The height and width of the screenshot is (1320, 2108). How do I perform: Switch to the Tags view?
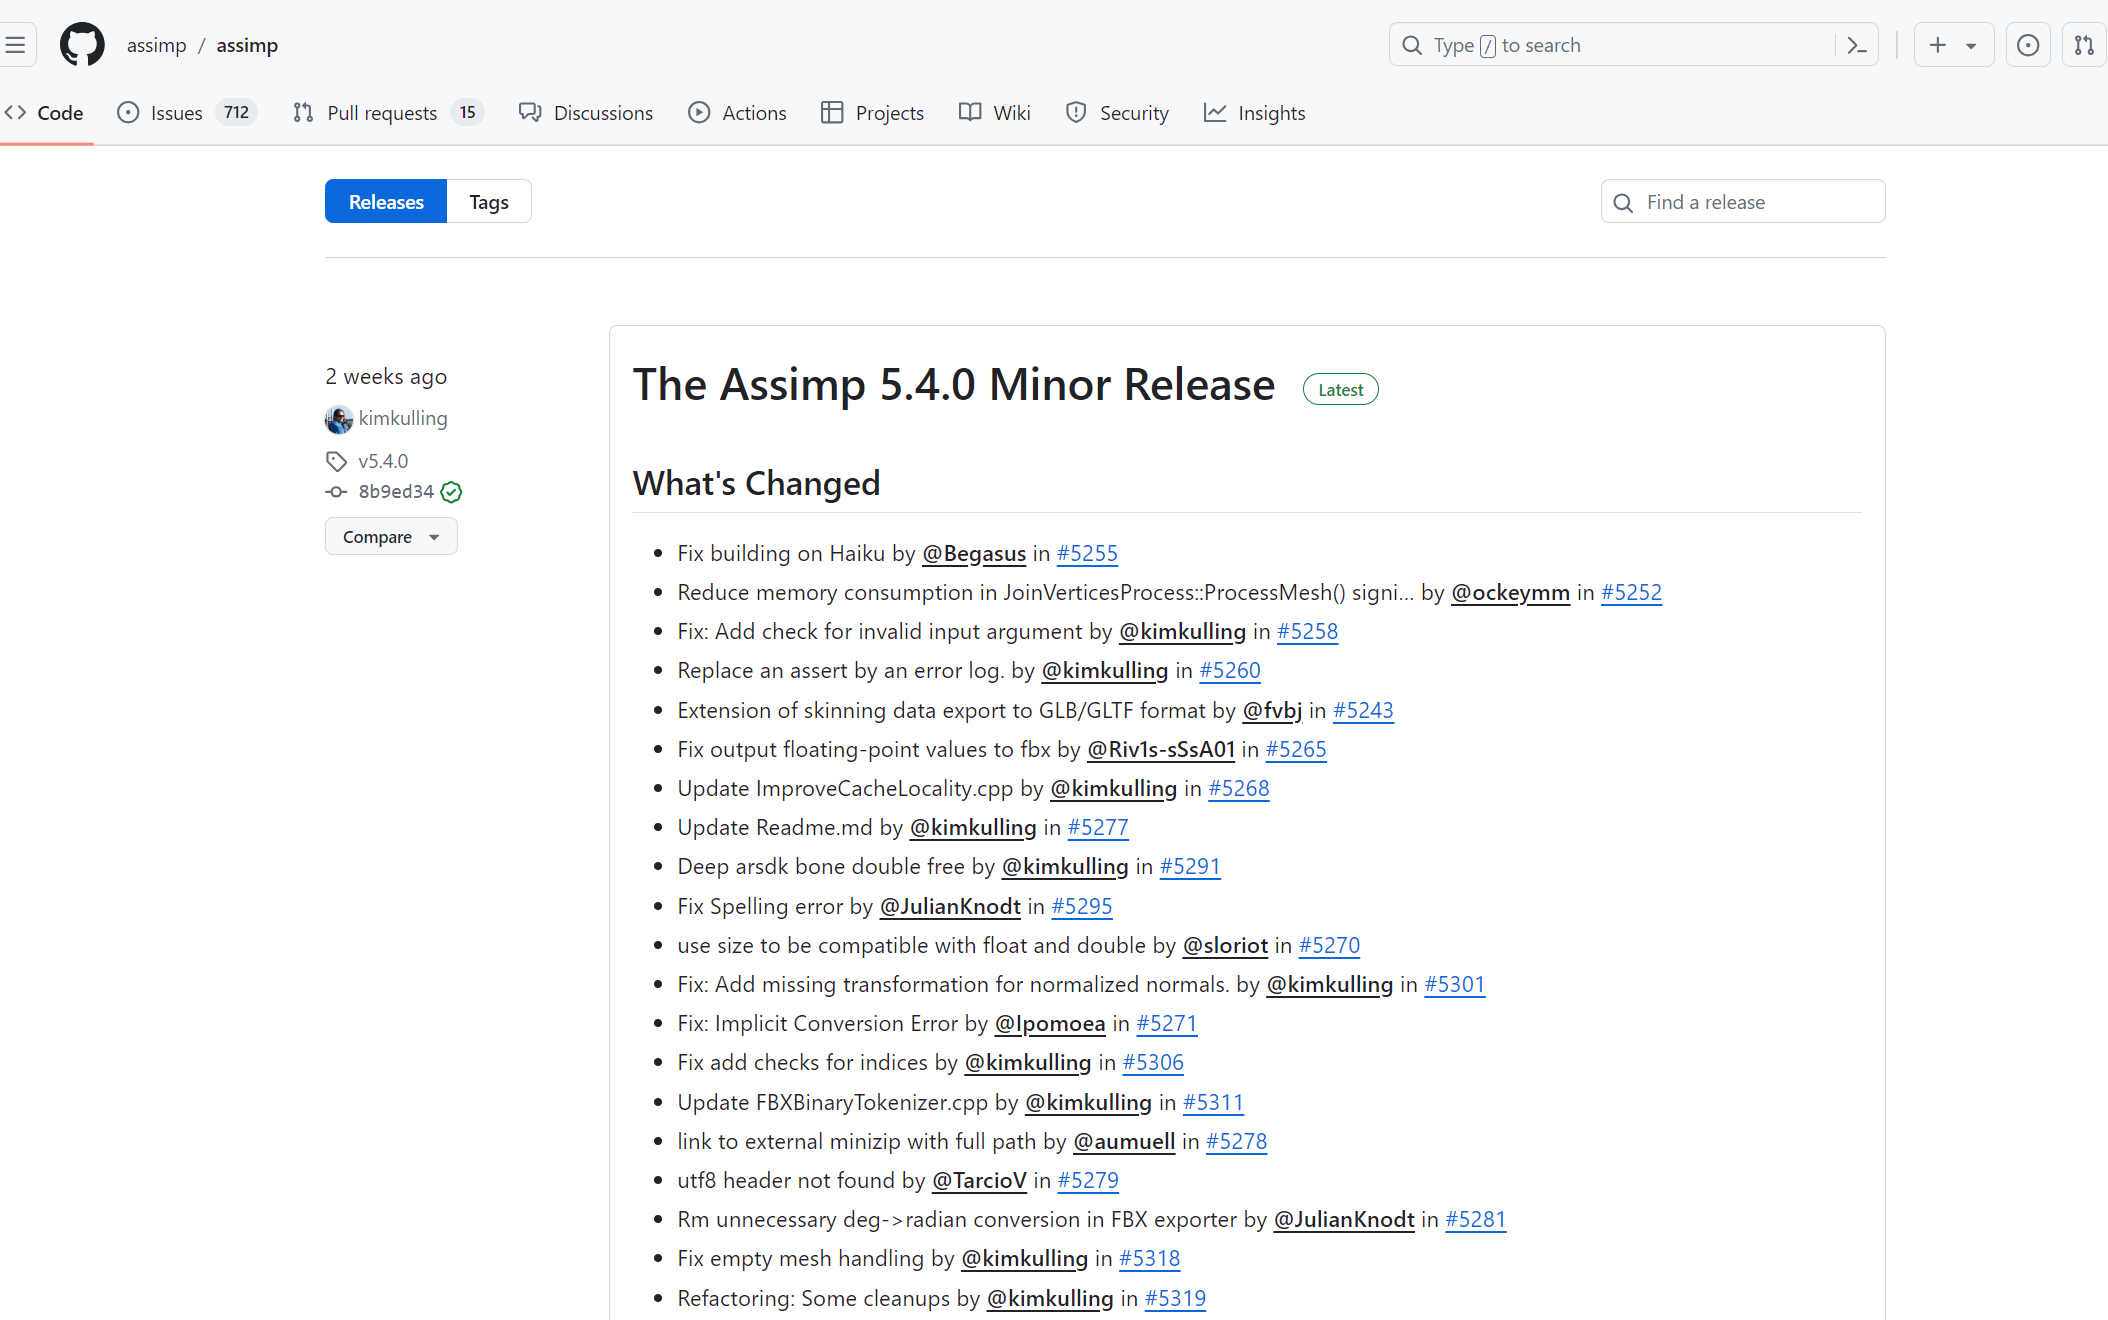[489, 202]
